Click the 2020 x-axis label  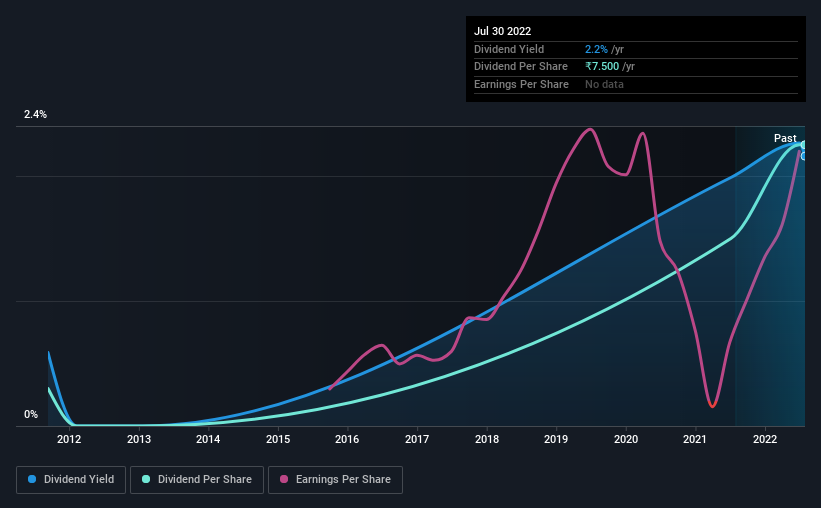pyautogui.click(x=626, y=439)
